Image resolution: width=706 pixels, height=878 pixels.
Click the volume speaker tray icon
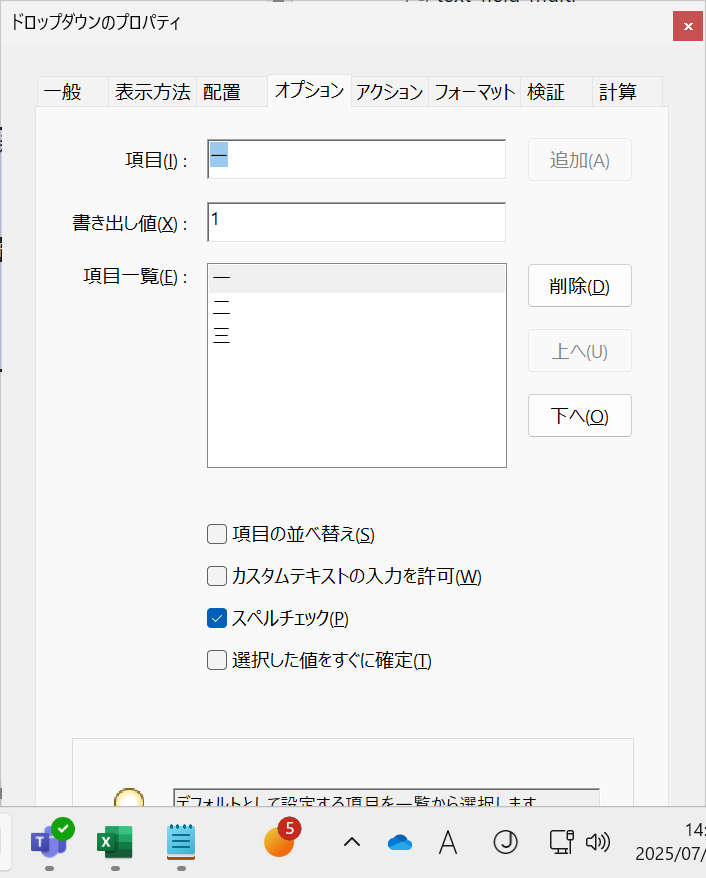(x=597, y=842)
